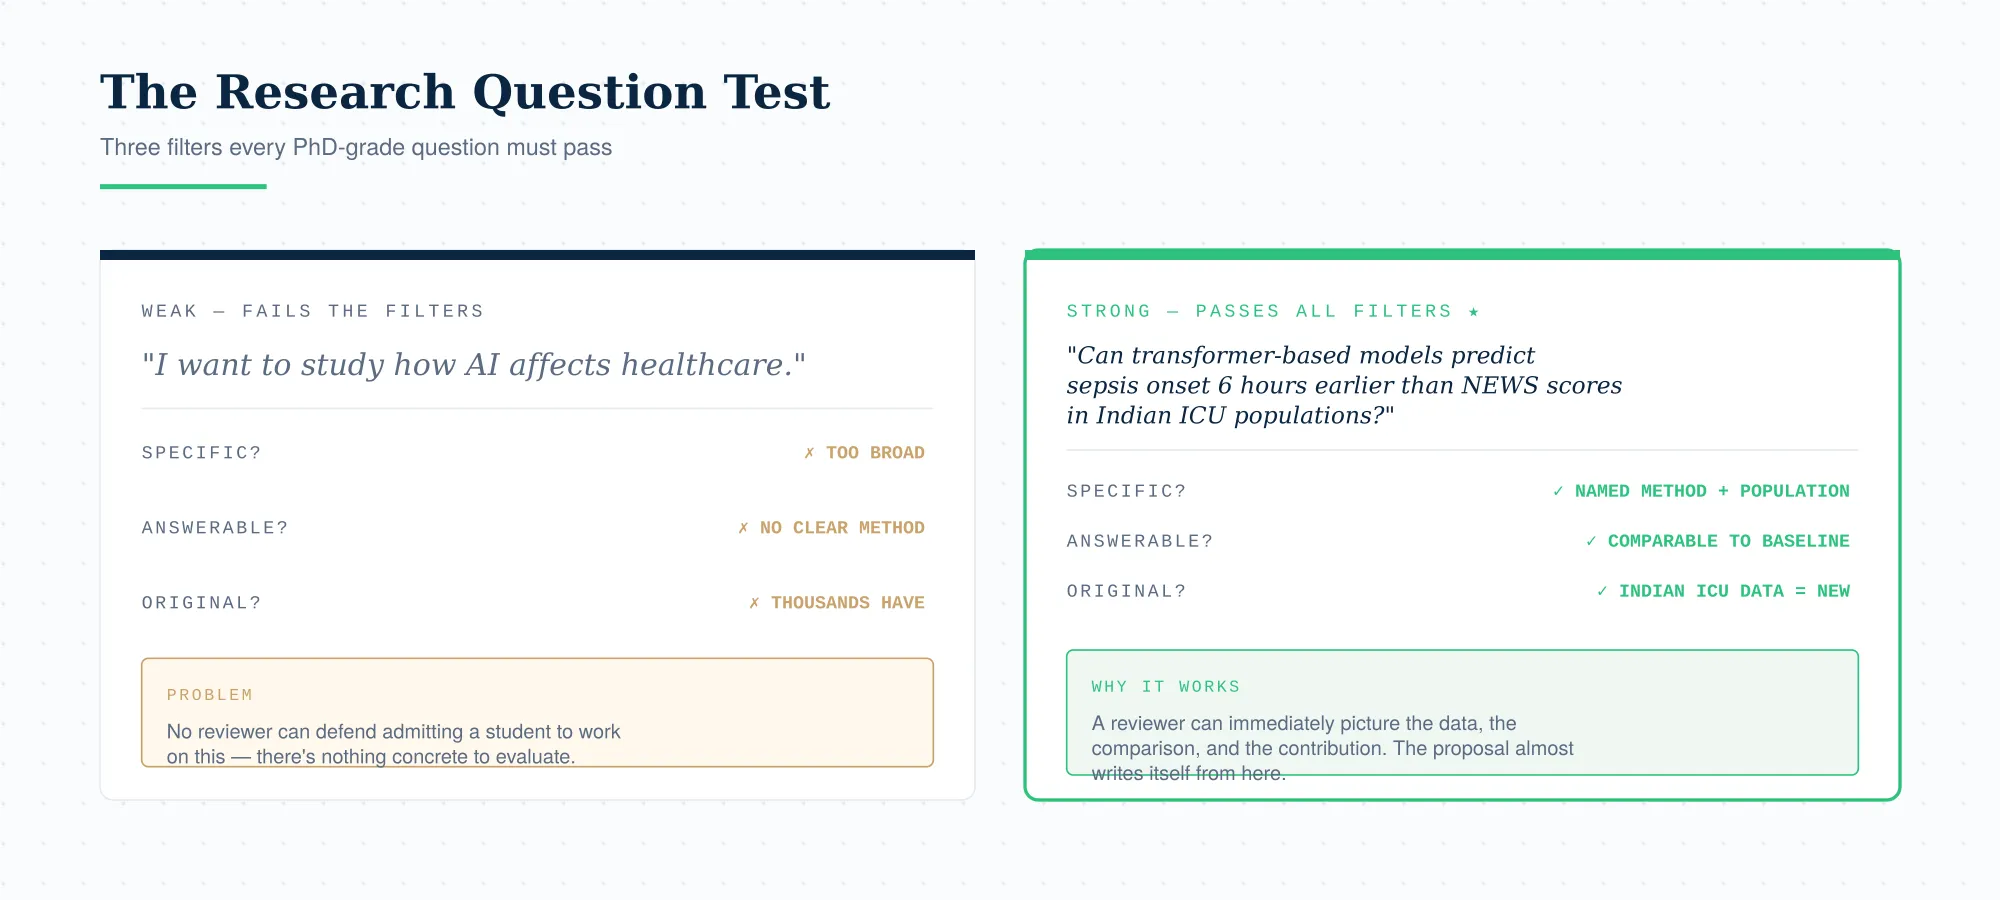Click the dark navy bar atop weak card
This screenshot has height=900, width=2000.
(x=537, y=255)
